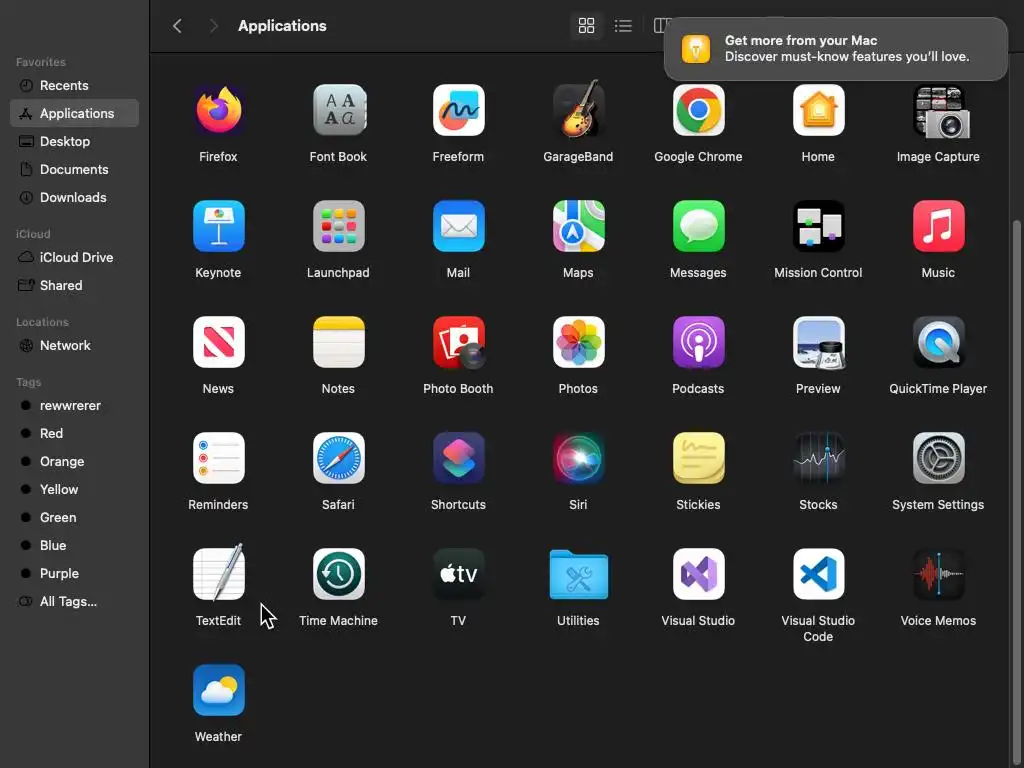Viewport: 1024px width, 768px height.
Task: Switch to list view
Action: pyautogui.click(x=623, y=25)
